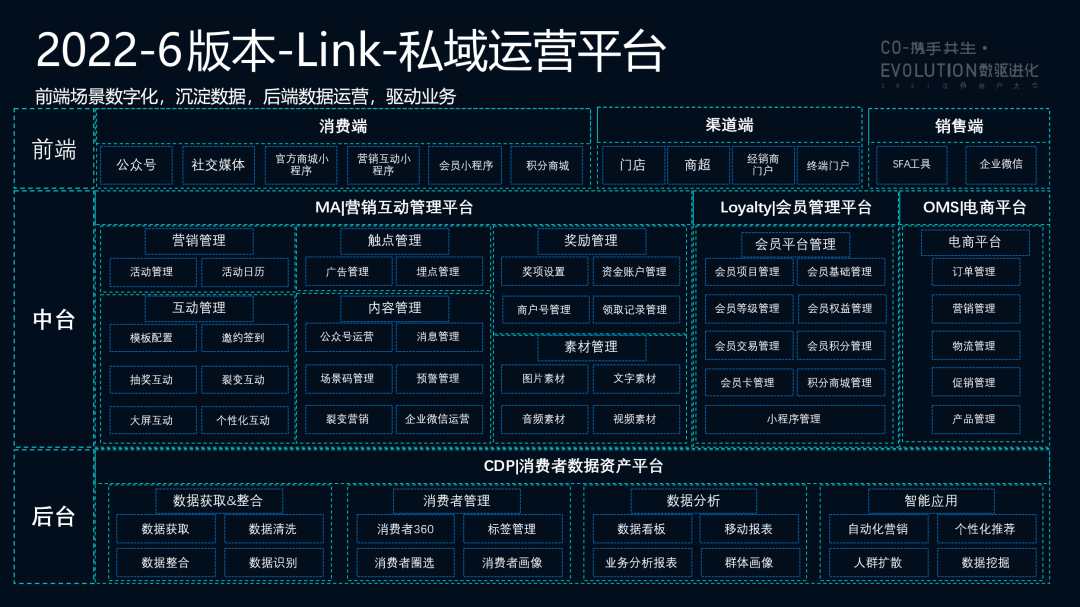Select the 抽奖互动 box
The image size is (1080, 607).
(152, 380)
